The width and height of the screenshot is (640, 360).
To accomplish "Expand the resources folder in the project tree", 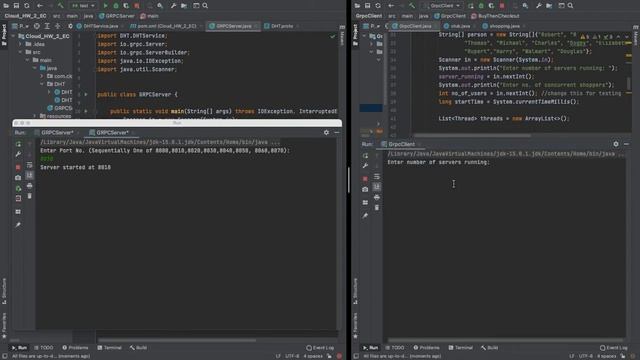I will click(35, 116).
